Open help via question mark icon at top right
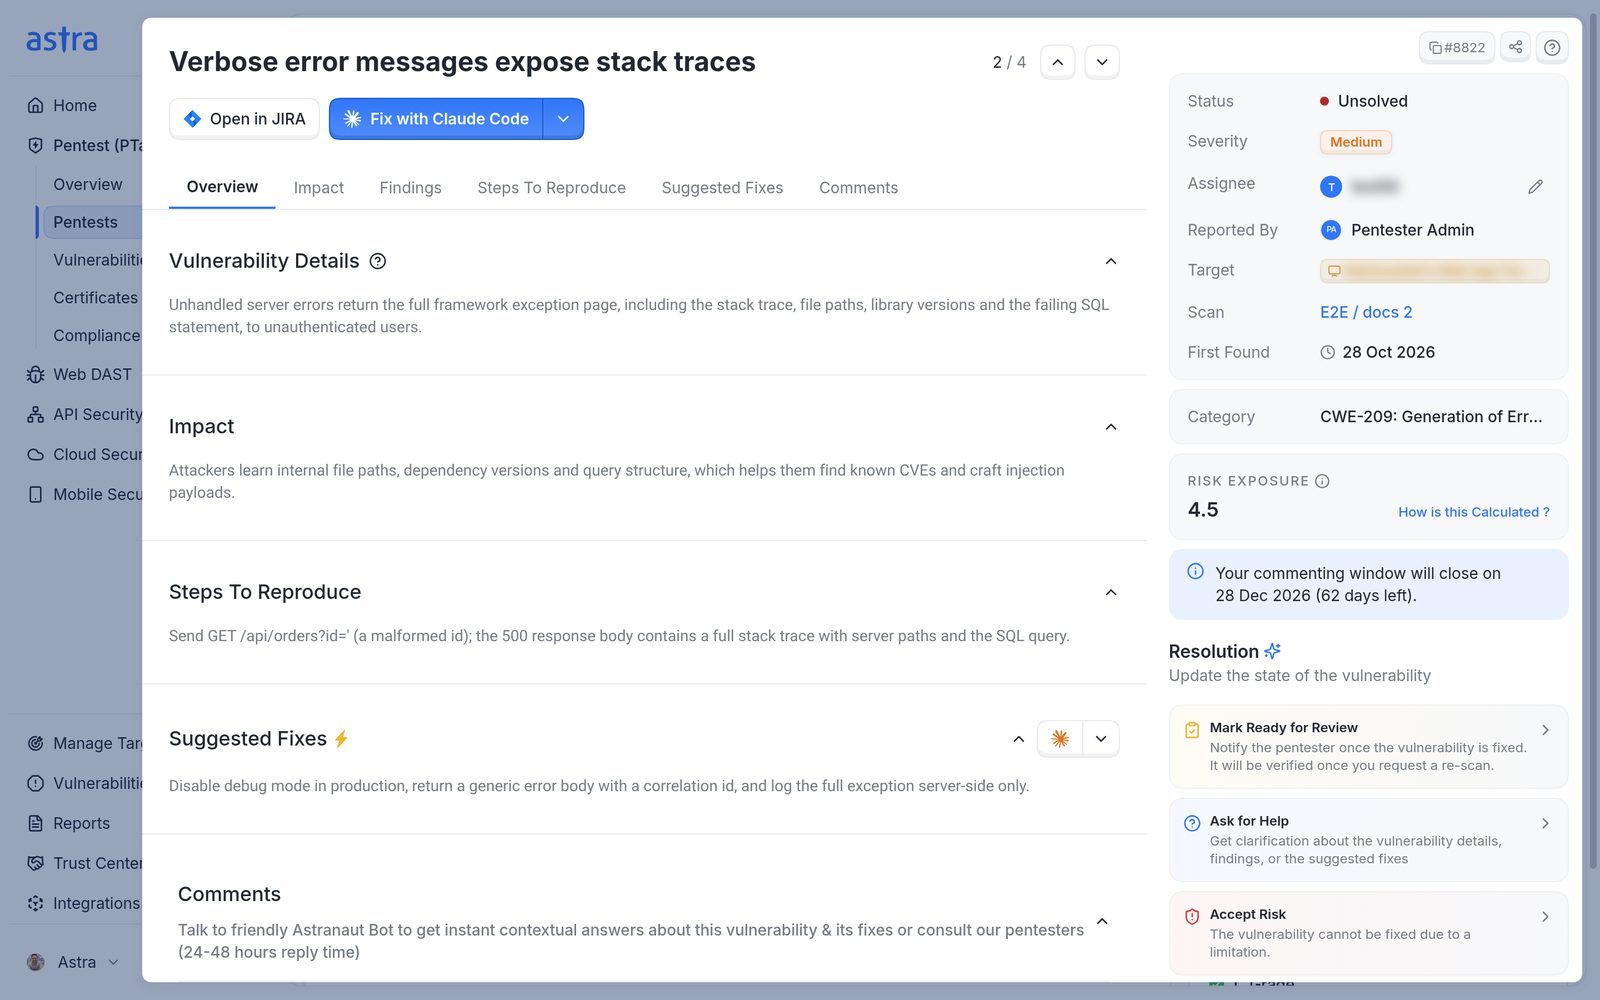 pos(1552,47)
